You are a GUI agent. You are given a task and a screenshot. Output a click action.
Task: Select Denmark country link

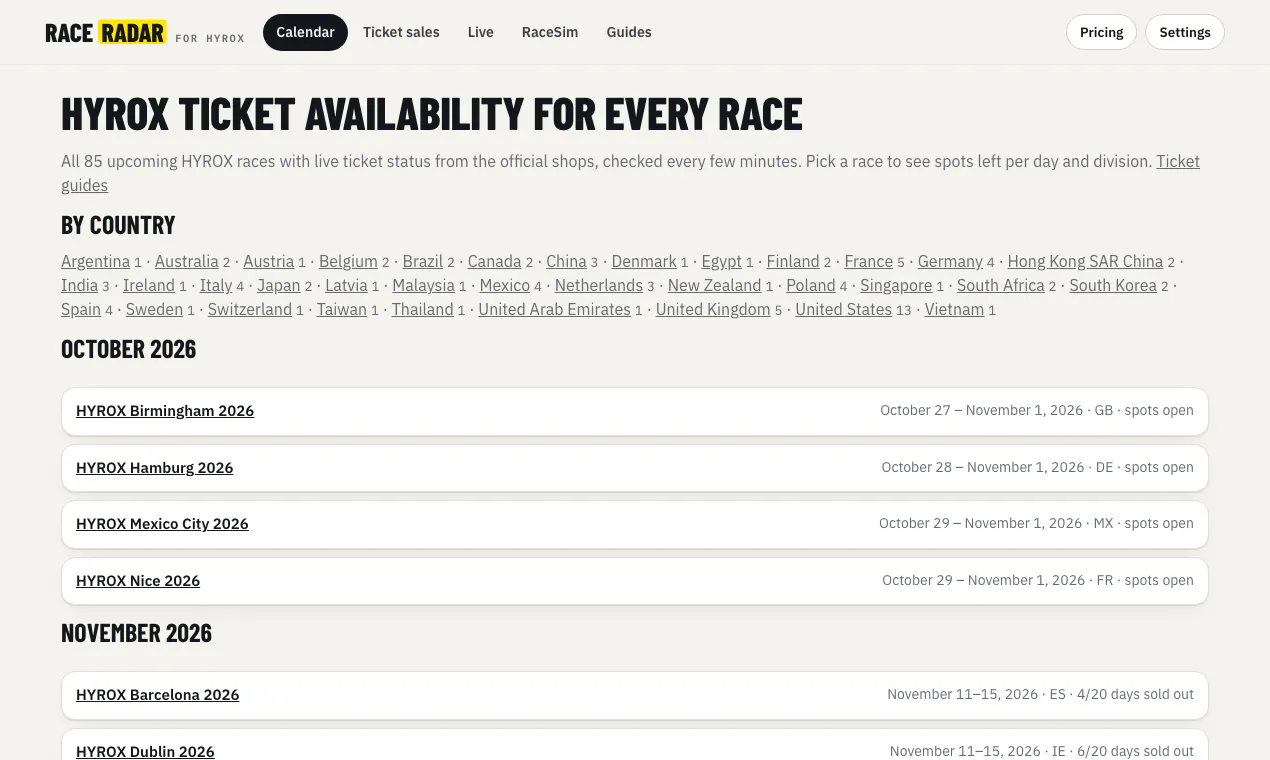(644, 261)
